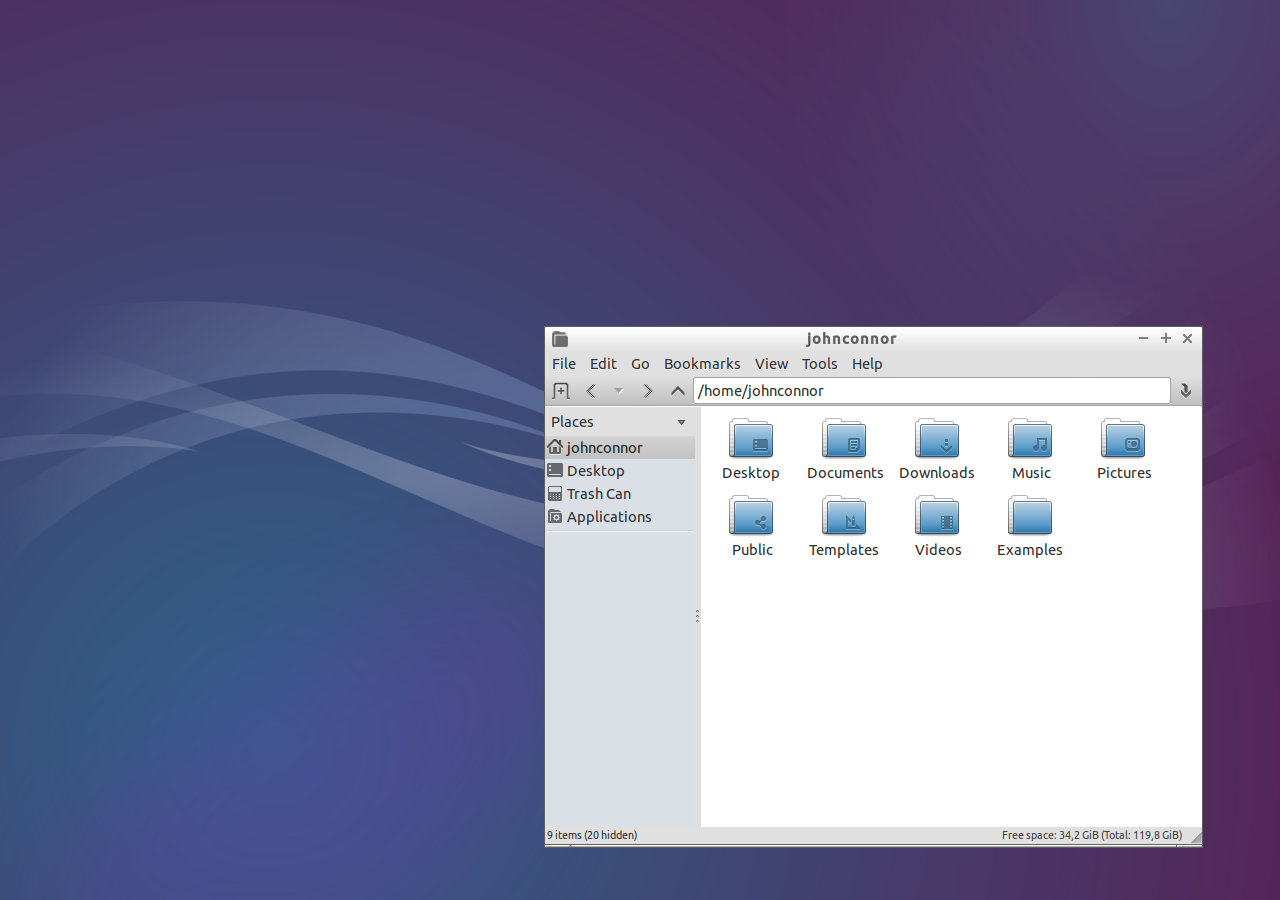Image resolution: width=1280 pixels, height=900 pixels.
Task: Select johnconnor home in Places
Action: pos(620,448)
